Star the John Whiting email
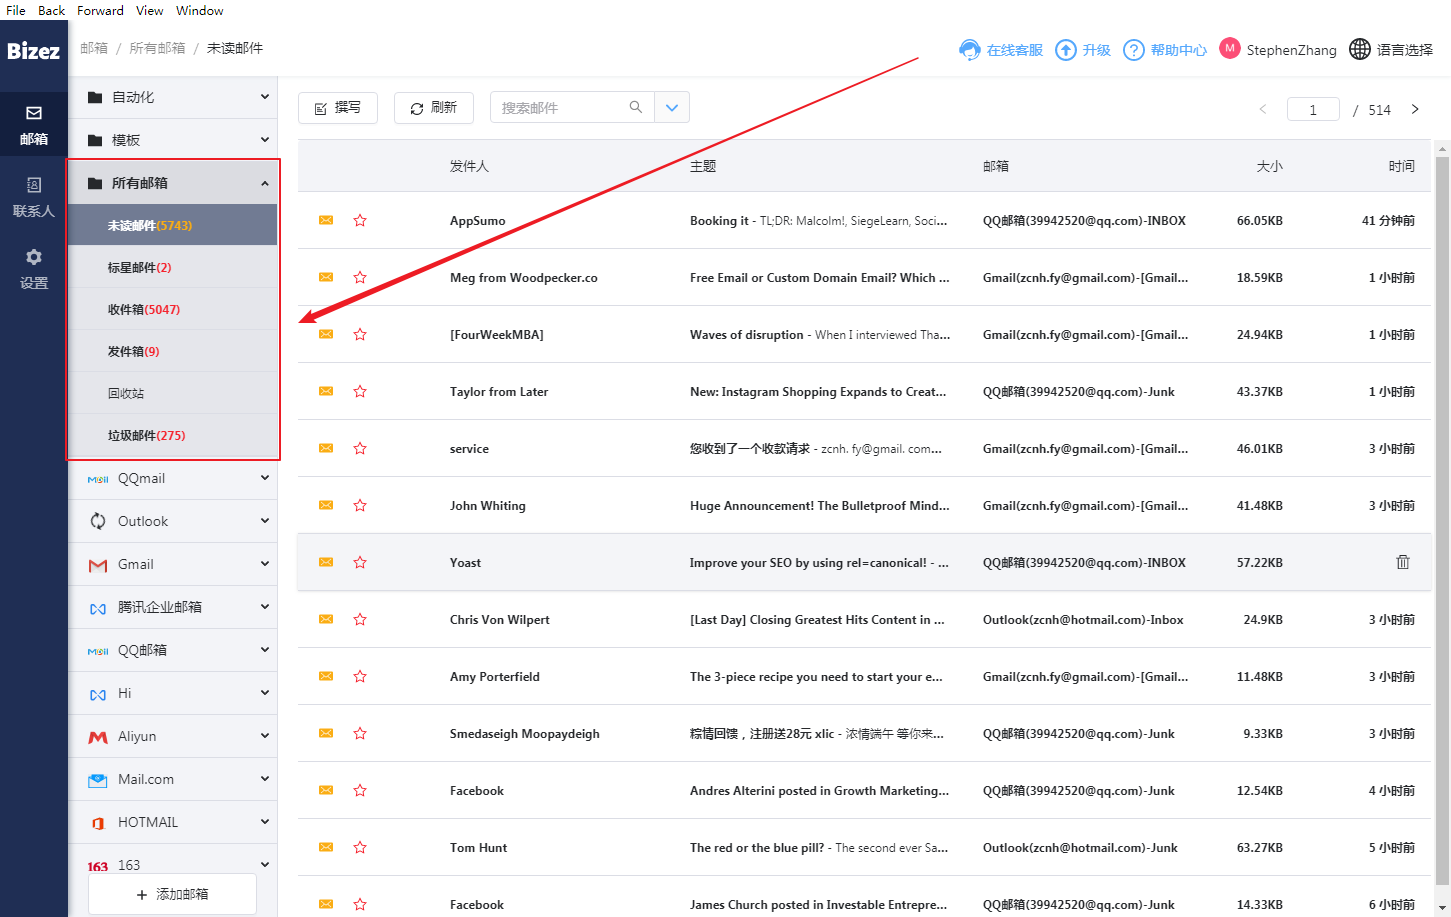The width and height of the screenshot is (1451, 917). pos(360,505)
